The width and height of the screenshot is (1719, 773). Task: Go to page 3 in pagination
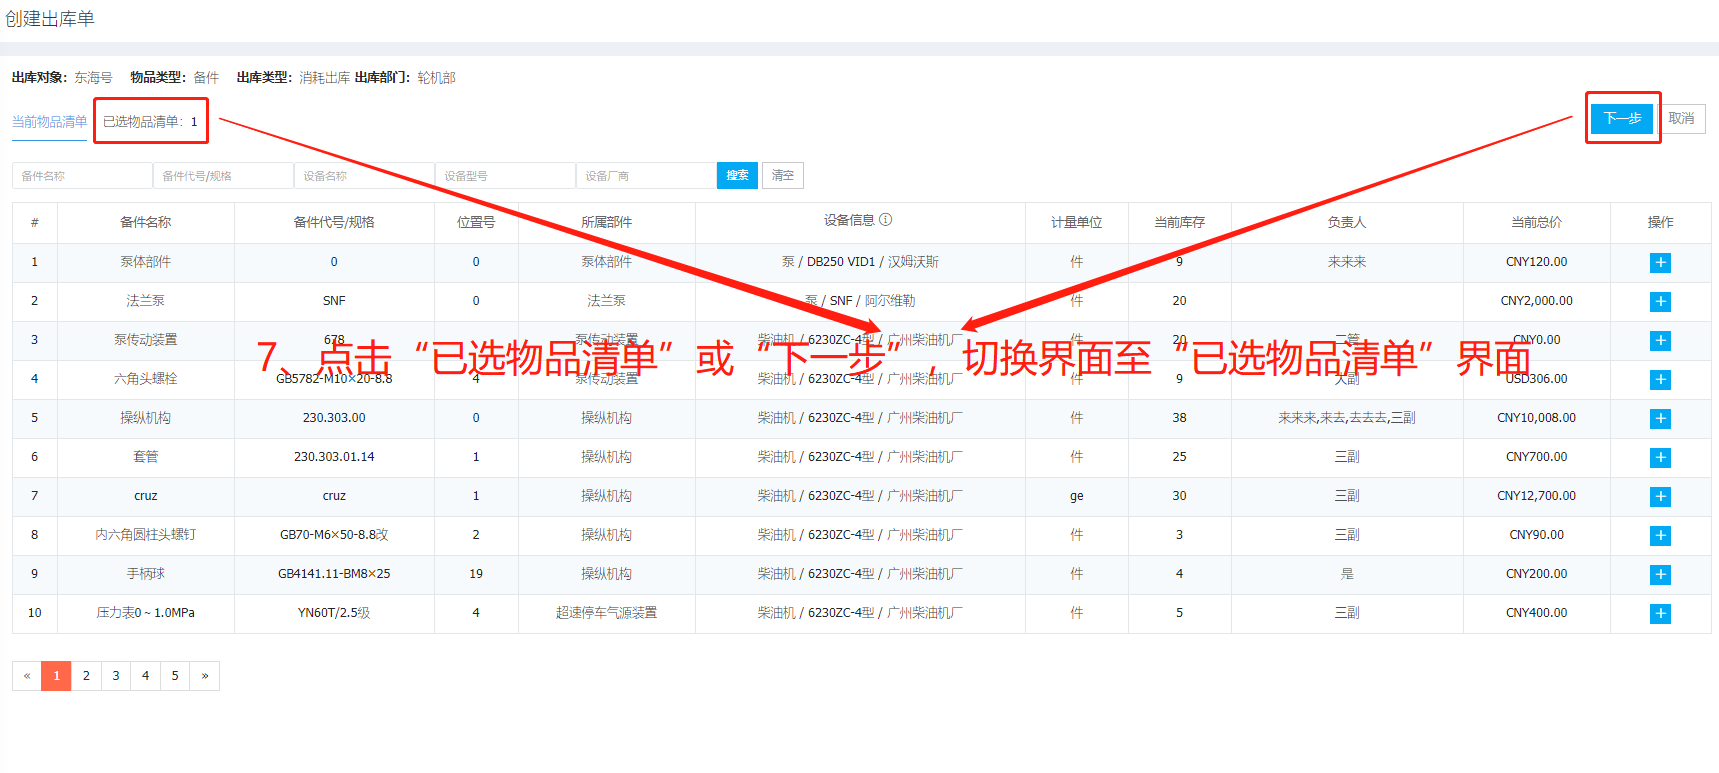tap(116, 676)
